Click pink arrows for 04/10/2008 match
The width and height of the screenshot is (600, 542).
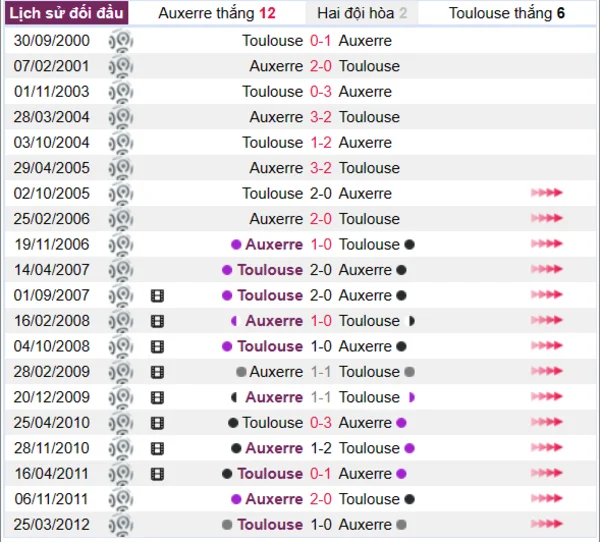(x=546, y=346)
